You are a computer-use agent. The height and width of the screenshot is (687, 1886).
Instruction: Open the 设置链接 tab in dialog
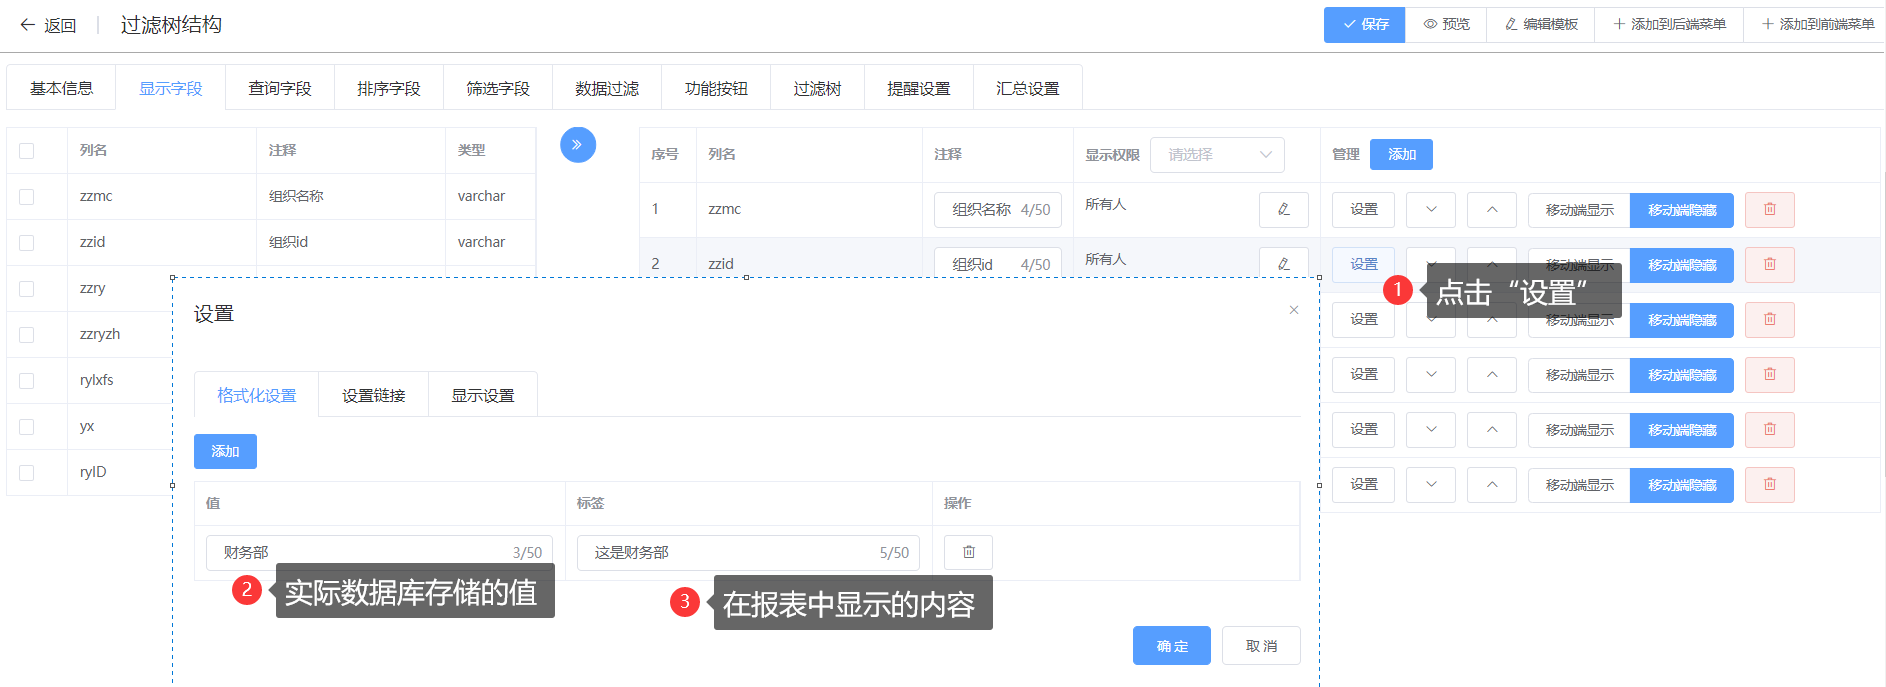373,396
